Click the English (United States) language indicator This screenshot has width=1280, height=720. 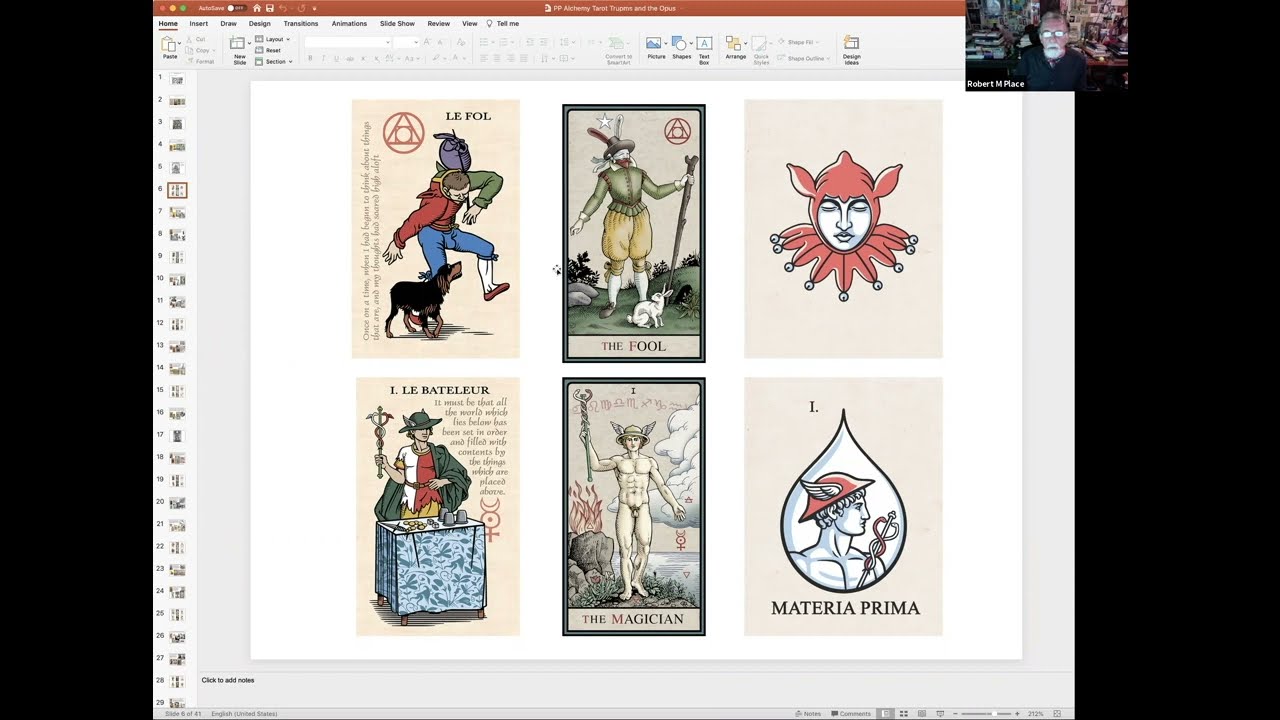[244, 714]
